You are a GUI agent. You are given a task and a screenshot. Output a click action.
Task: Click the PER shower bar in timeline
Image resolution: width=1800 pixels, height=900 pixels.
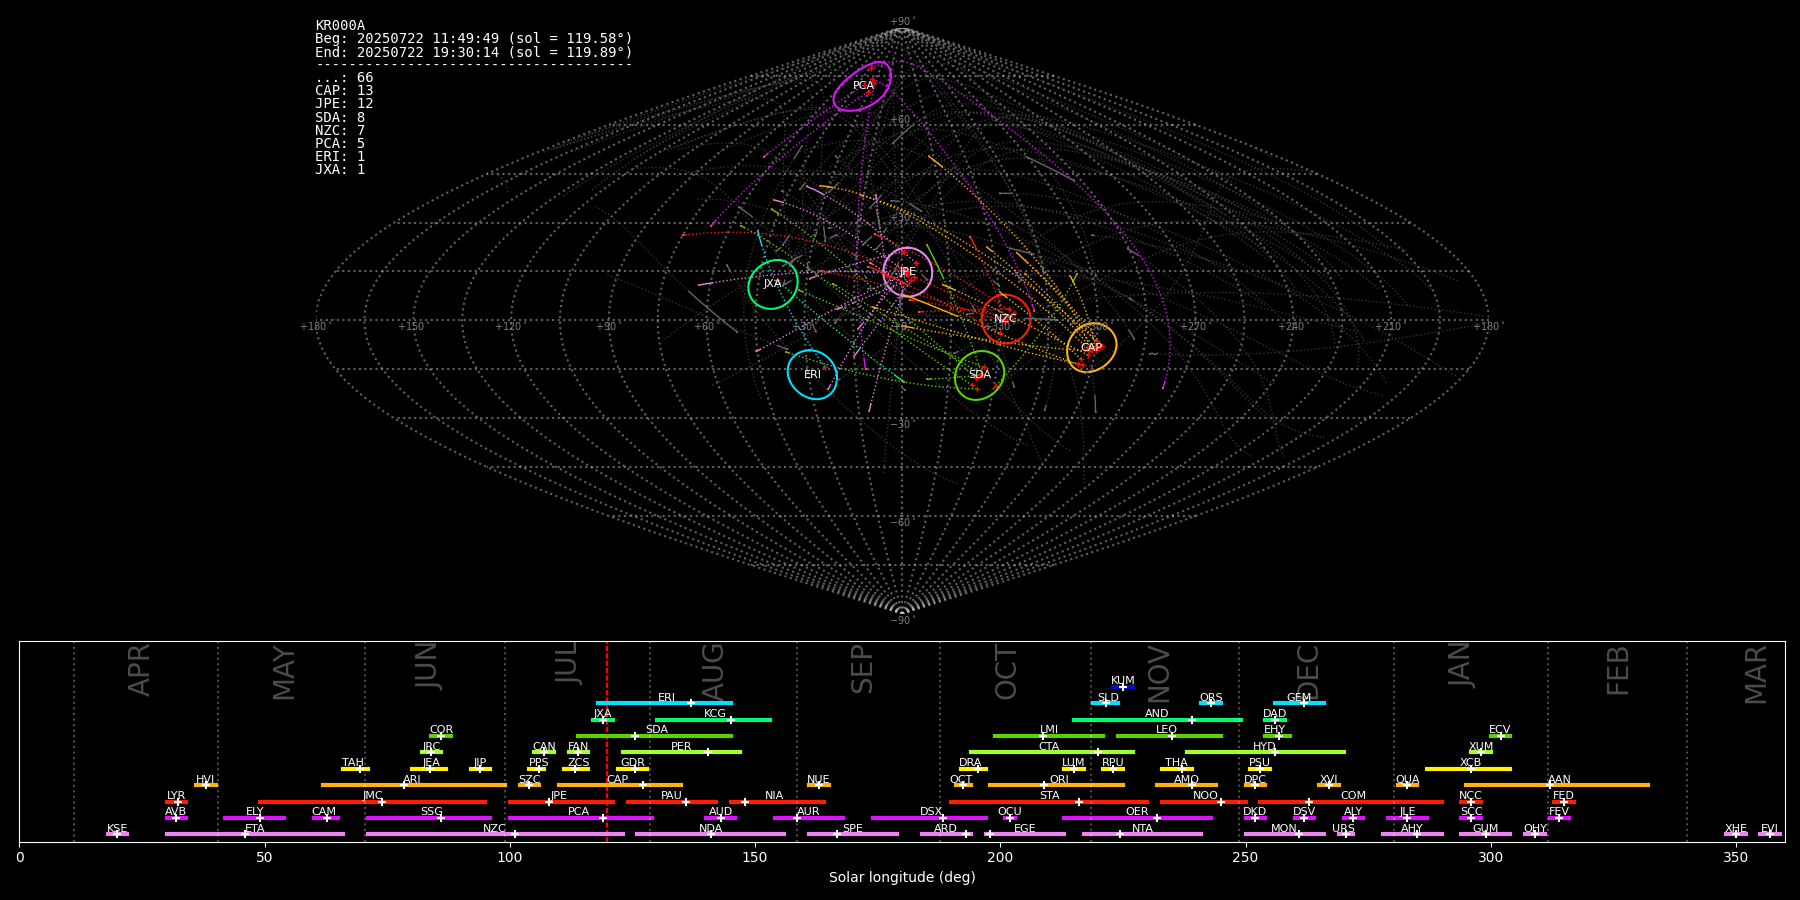pyautogui.click(x=681, y=752)
